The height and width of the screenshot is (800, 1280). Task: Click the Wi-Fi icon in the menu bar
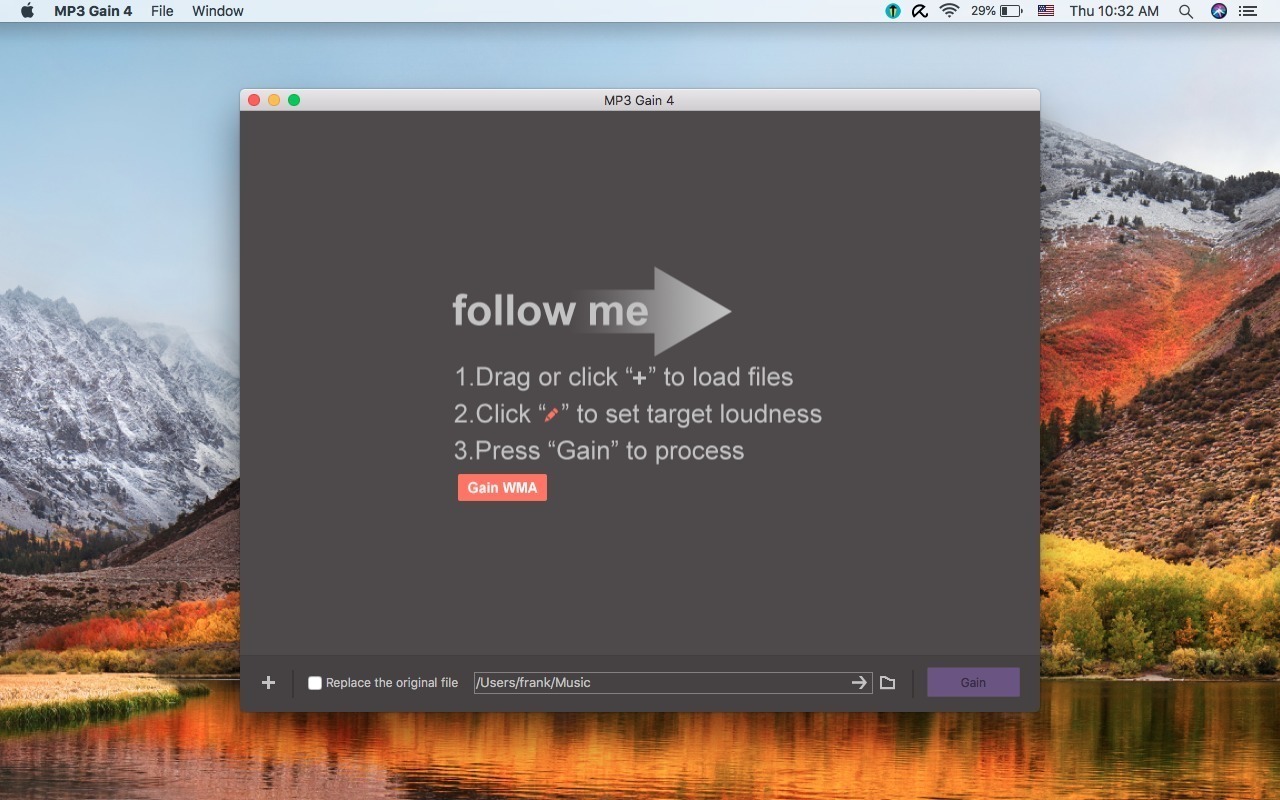coord(947,11)
